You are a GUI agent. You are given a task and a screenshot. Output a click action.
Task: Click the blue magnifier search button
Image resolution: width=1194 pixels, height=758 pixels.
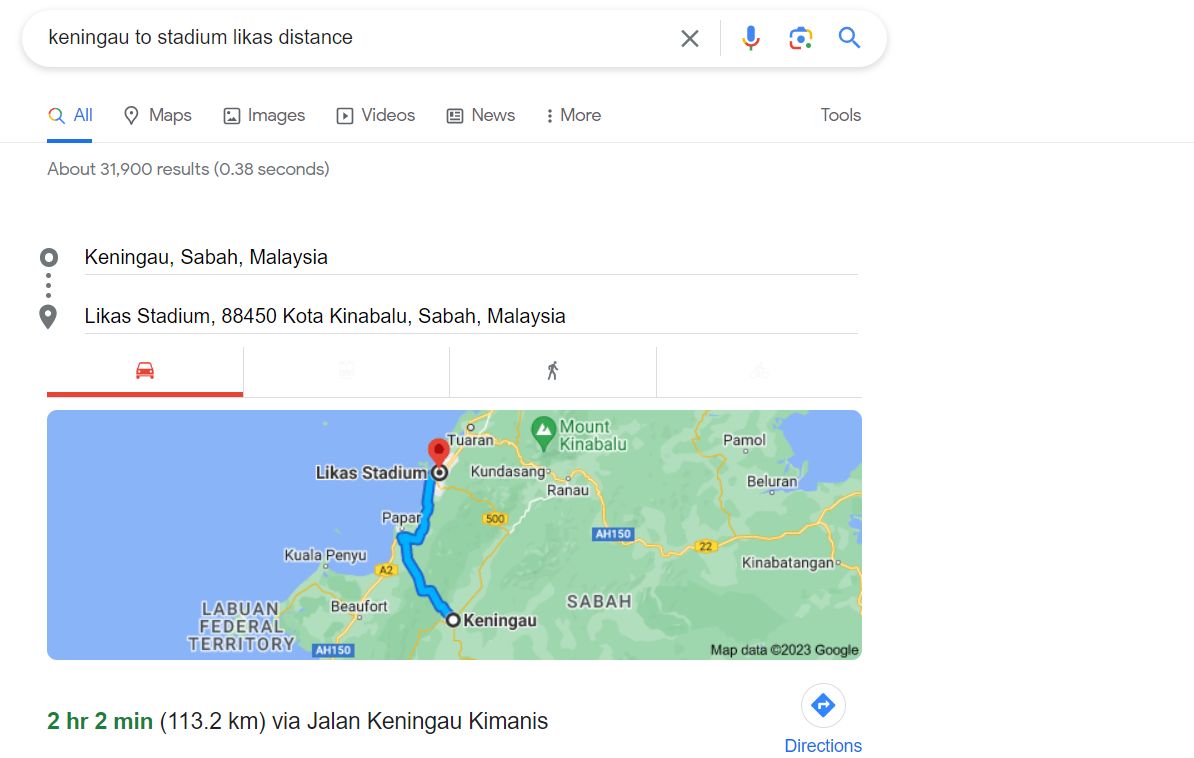click(x=849, y=37)
